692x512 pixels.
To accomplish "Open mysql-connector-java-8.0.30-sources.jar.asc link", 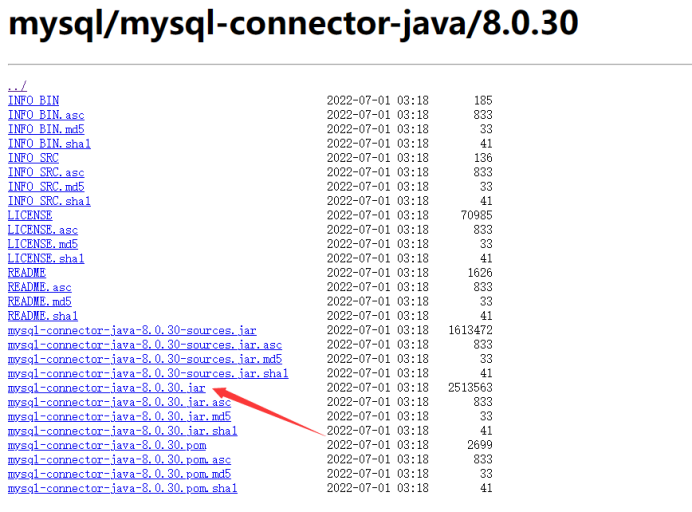I will coord(145,345).
